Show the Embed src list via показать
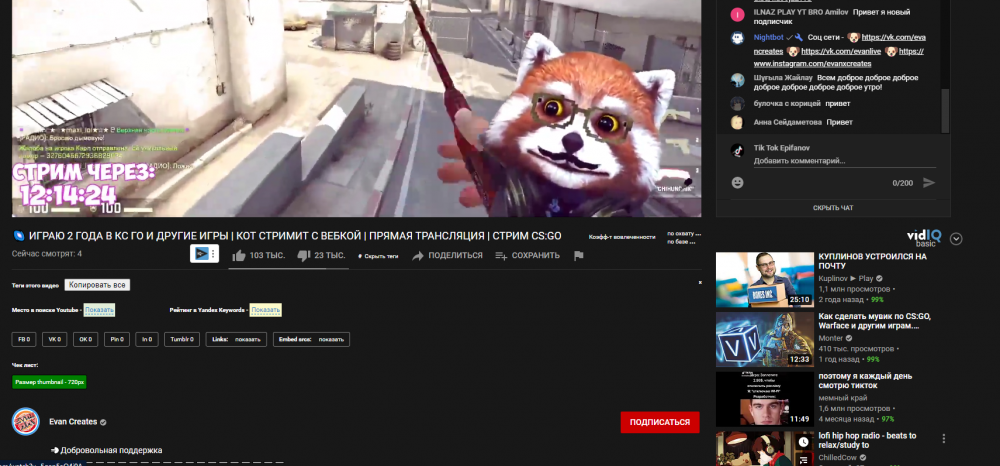 click(331, 339)
